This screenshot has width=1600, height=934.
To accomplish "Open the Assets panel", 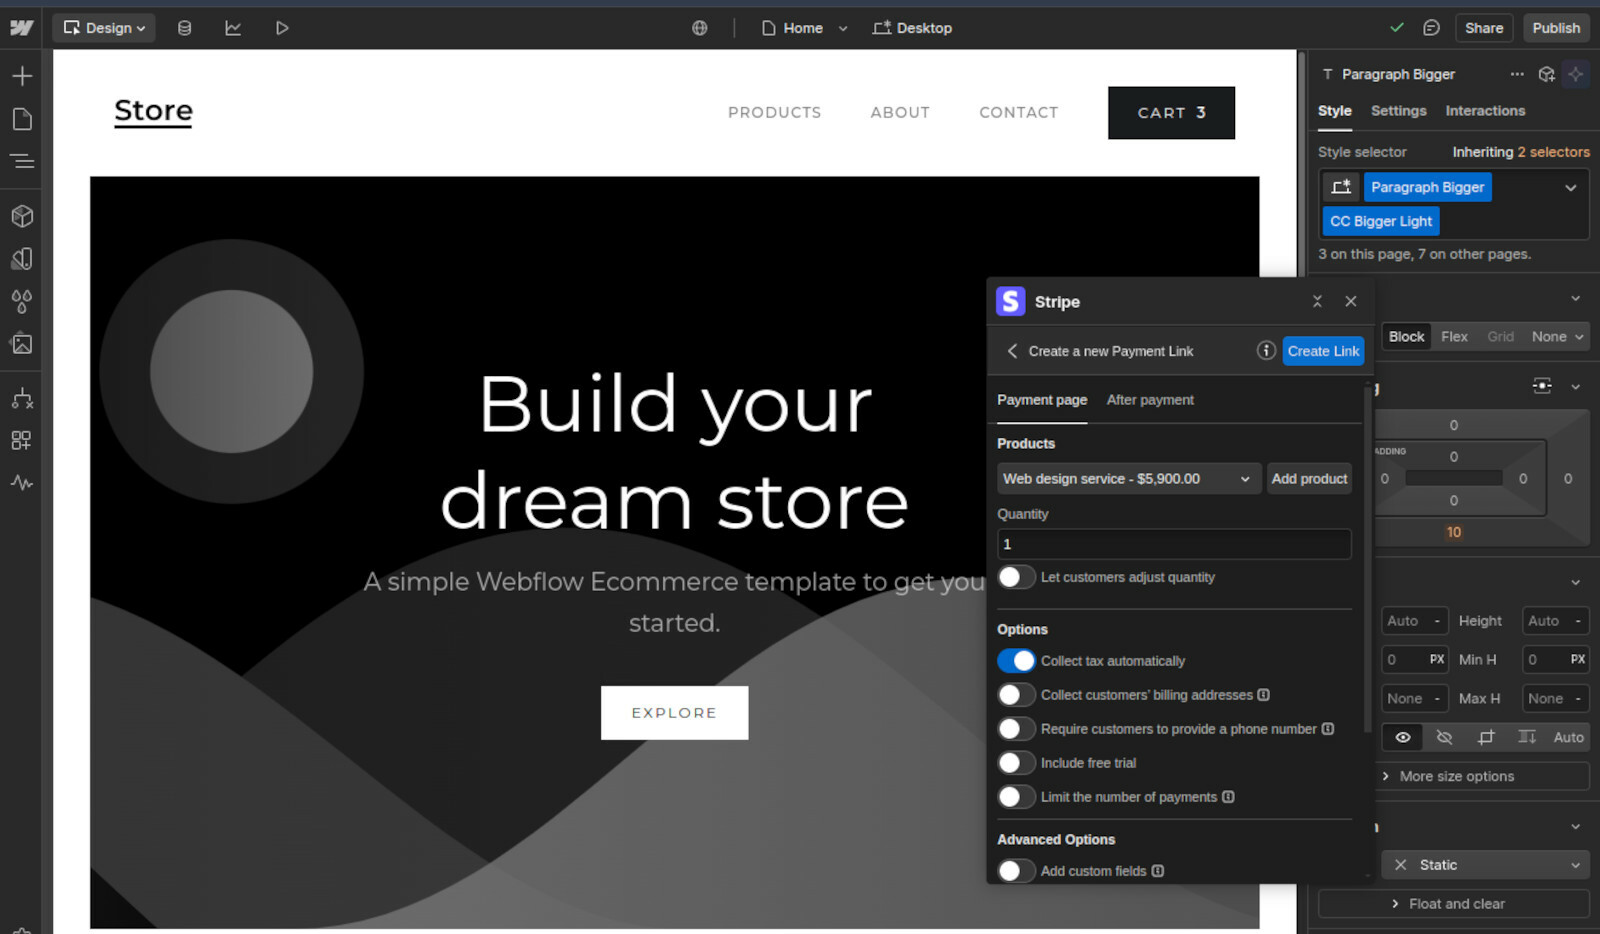I will [x=22, y=344].
